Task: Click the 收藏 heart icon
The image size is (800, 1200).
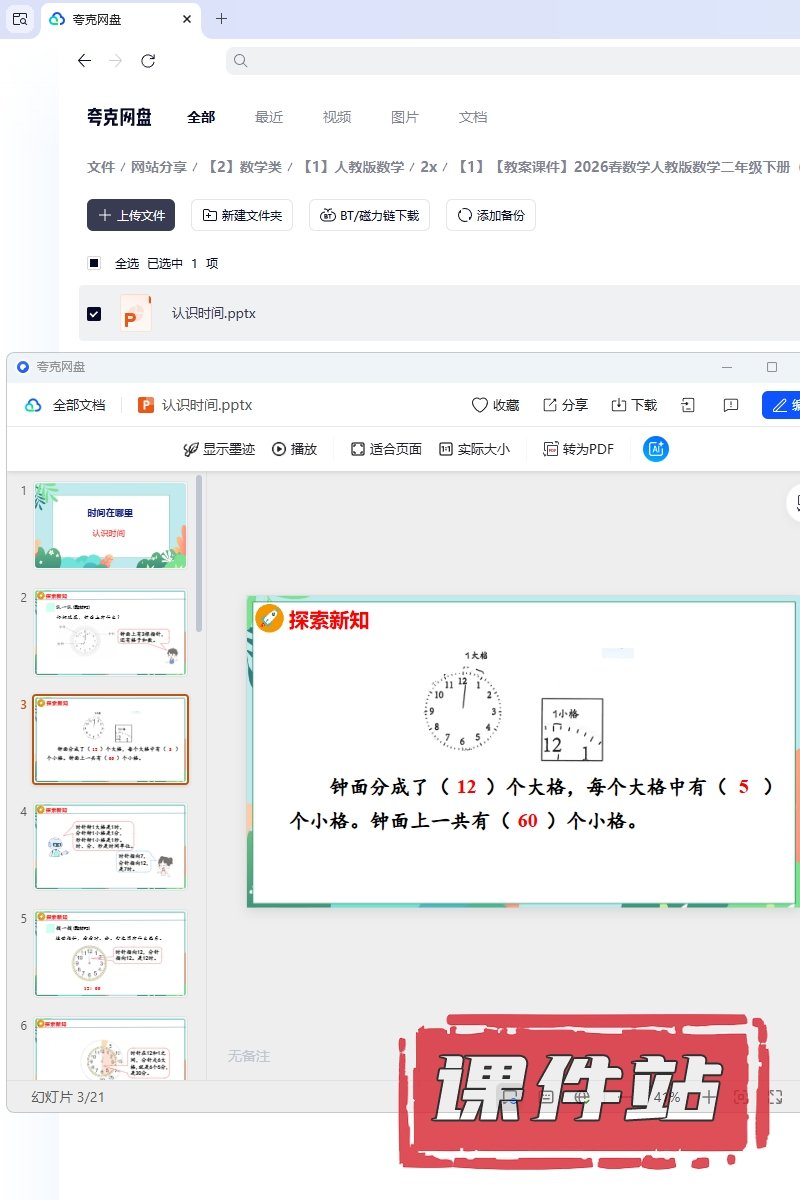Action: tap(481, 405)
